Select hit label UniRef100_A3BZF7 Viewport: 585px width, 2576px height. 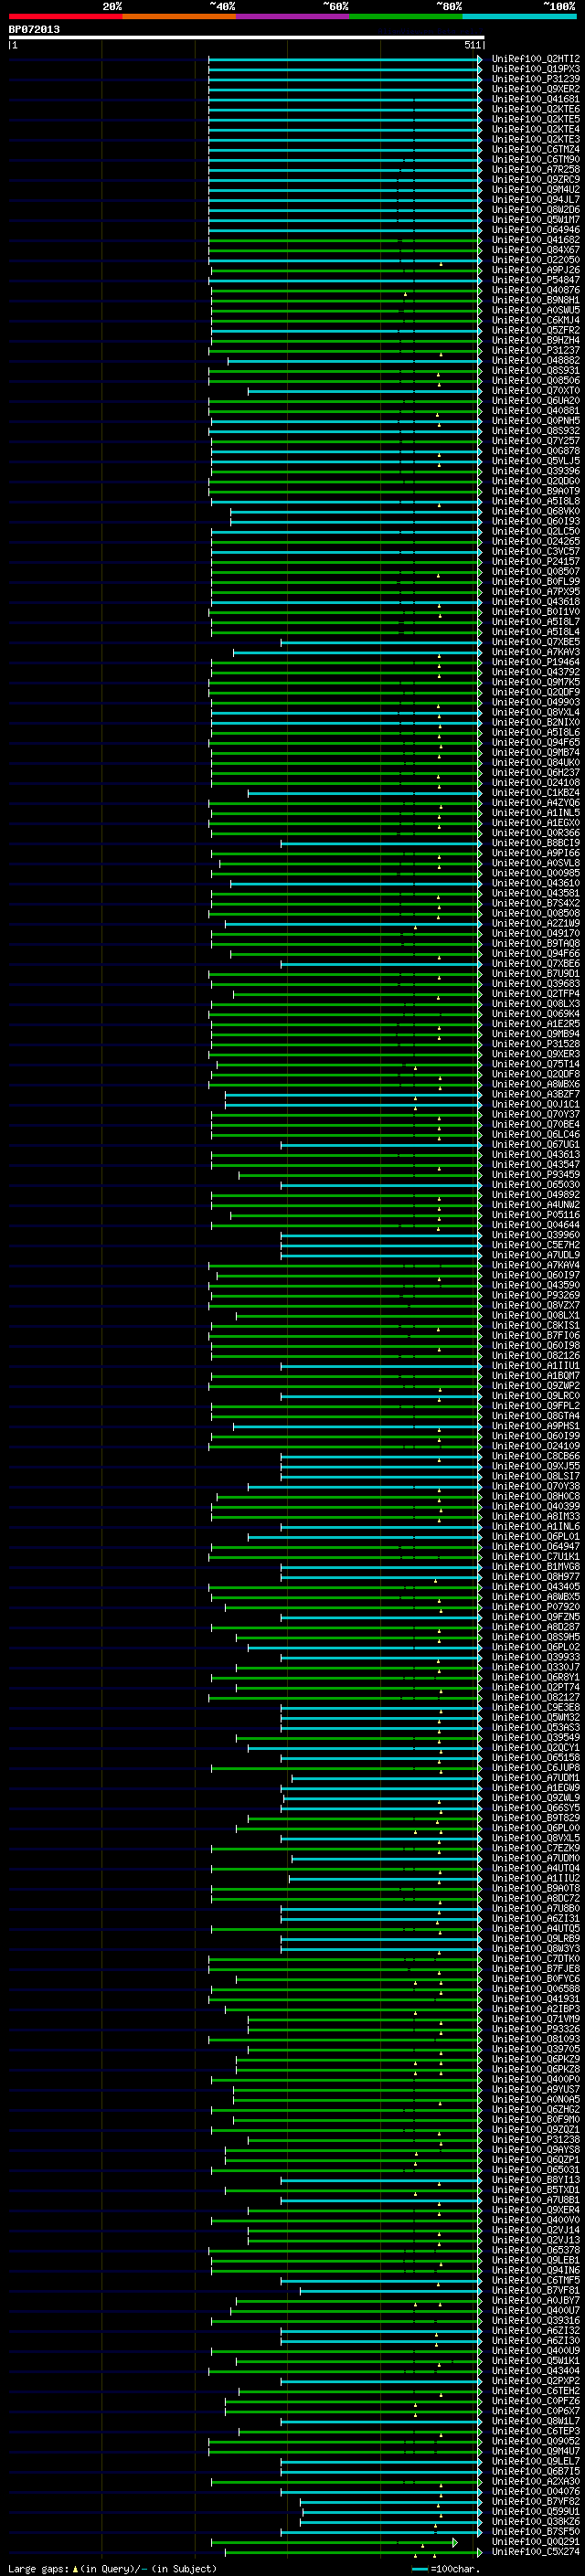535,1094
